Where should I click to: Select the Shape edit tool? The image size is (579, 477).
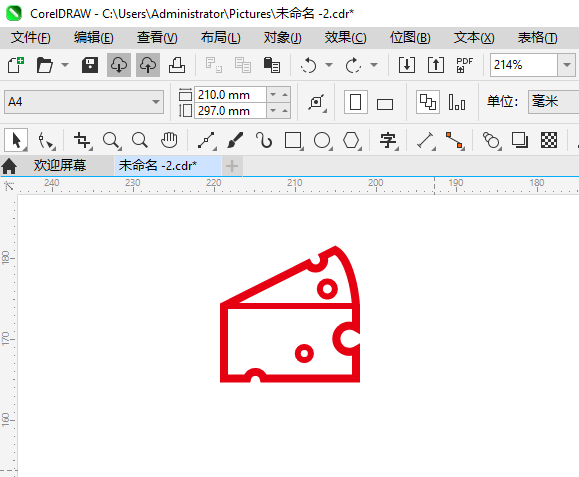[x=46, y=141]
